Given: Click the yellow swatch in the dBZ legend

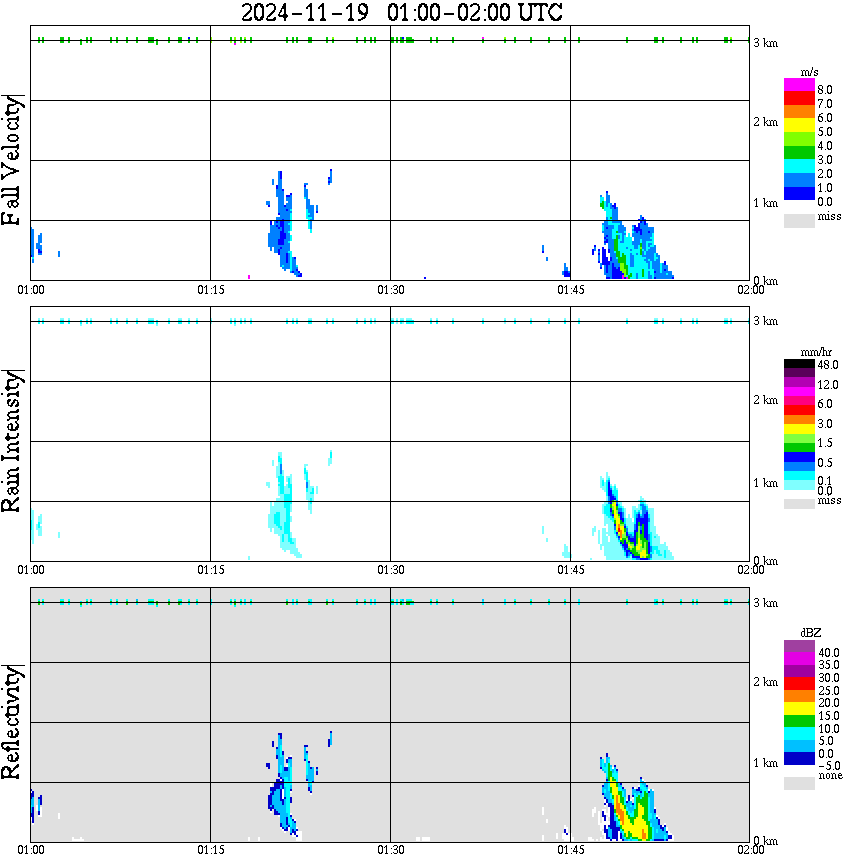Looking at the screenshot, I should pyautogui.click(x=799, y=709).
